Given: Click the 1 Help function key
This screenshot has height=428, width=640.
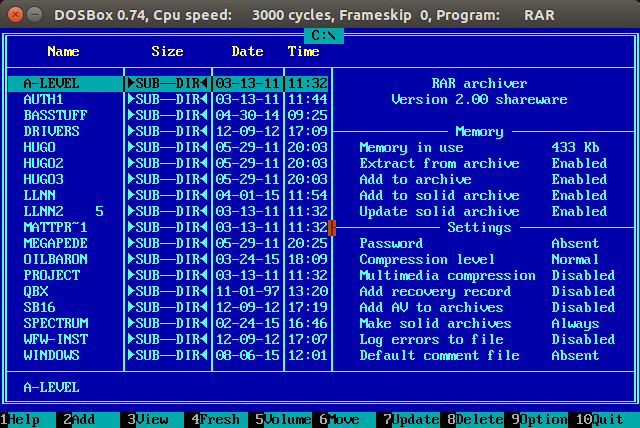Looking at the screenshot, I should 28,420.
